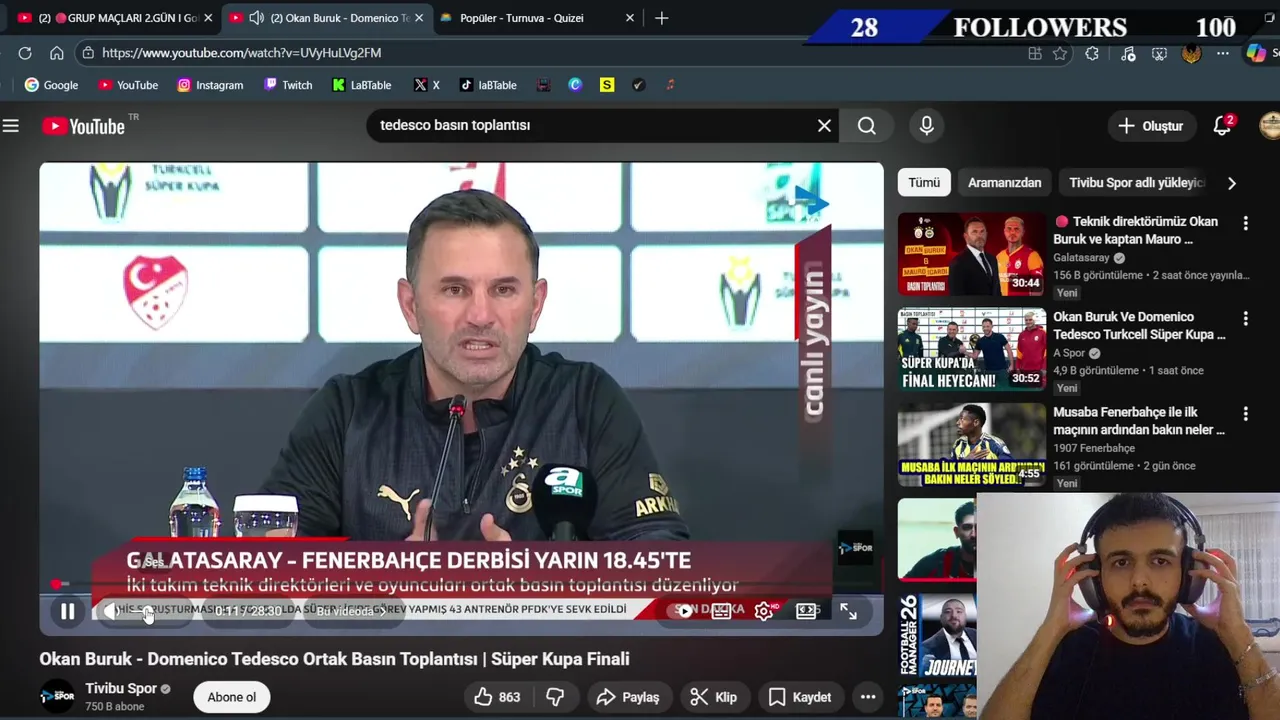Like the video showing 863 likes
The height and width of the screenshot is (720, 1280).
click(x=497, y=697)
